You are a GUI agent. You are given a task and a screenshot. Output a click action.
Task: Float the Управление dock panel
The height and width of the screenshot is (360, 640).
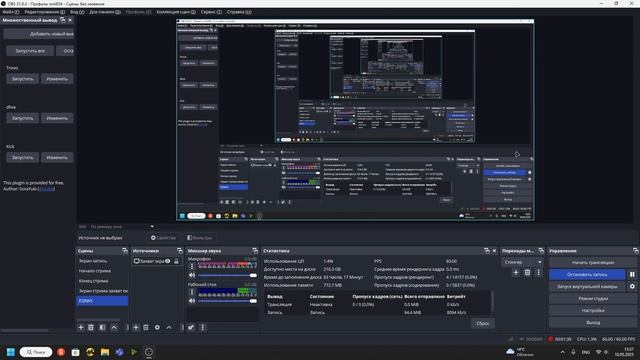tap(636, 251)
